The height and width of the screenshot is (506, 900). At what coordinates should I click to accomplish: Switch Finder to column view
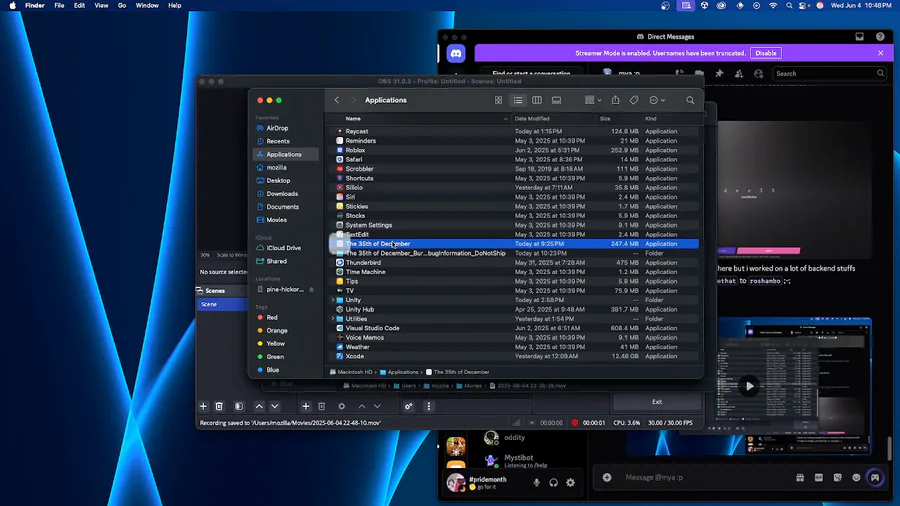pos(537,100)
